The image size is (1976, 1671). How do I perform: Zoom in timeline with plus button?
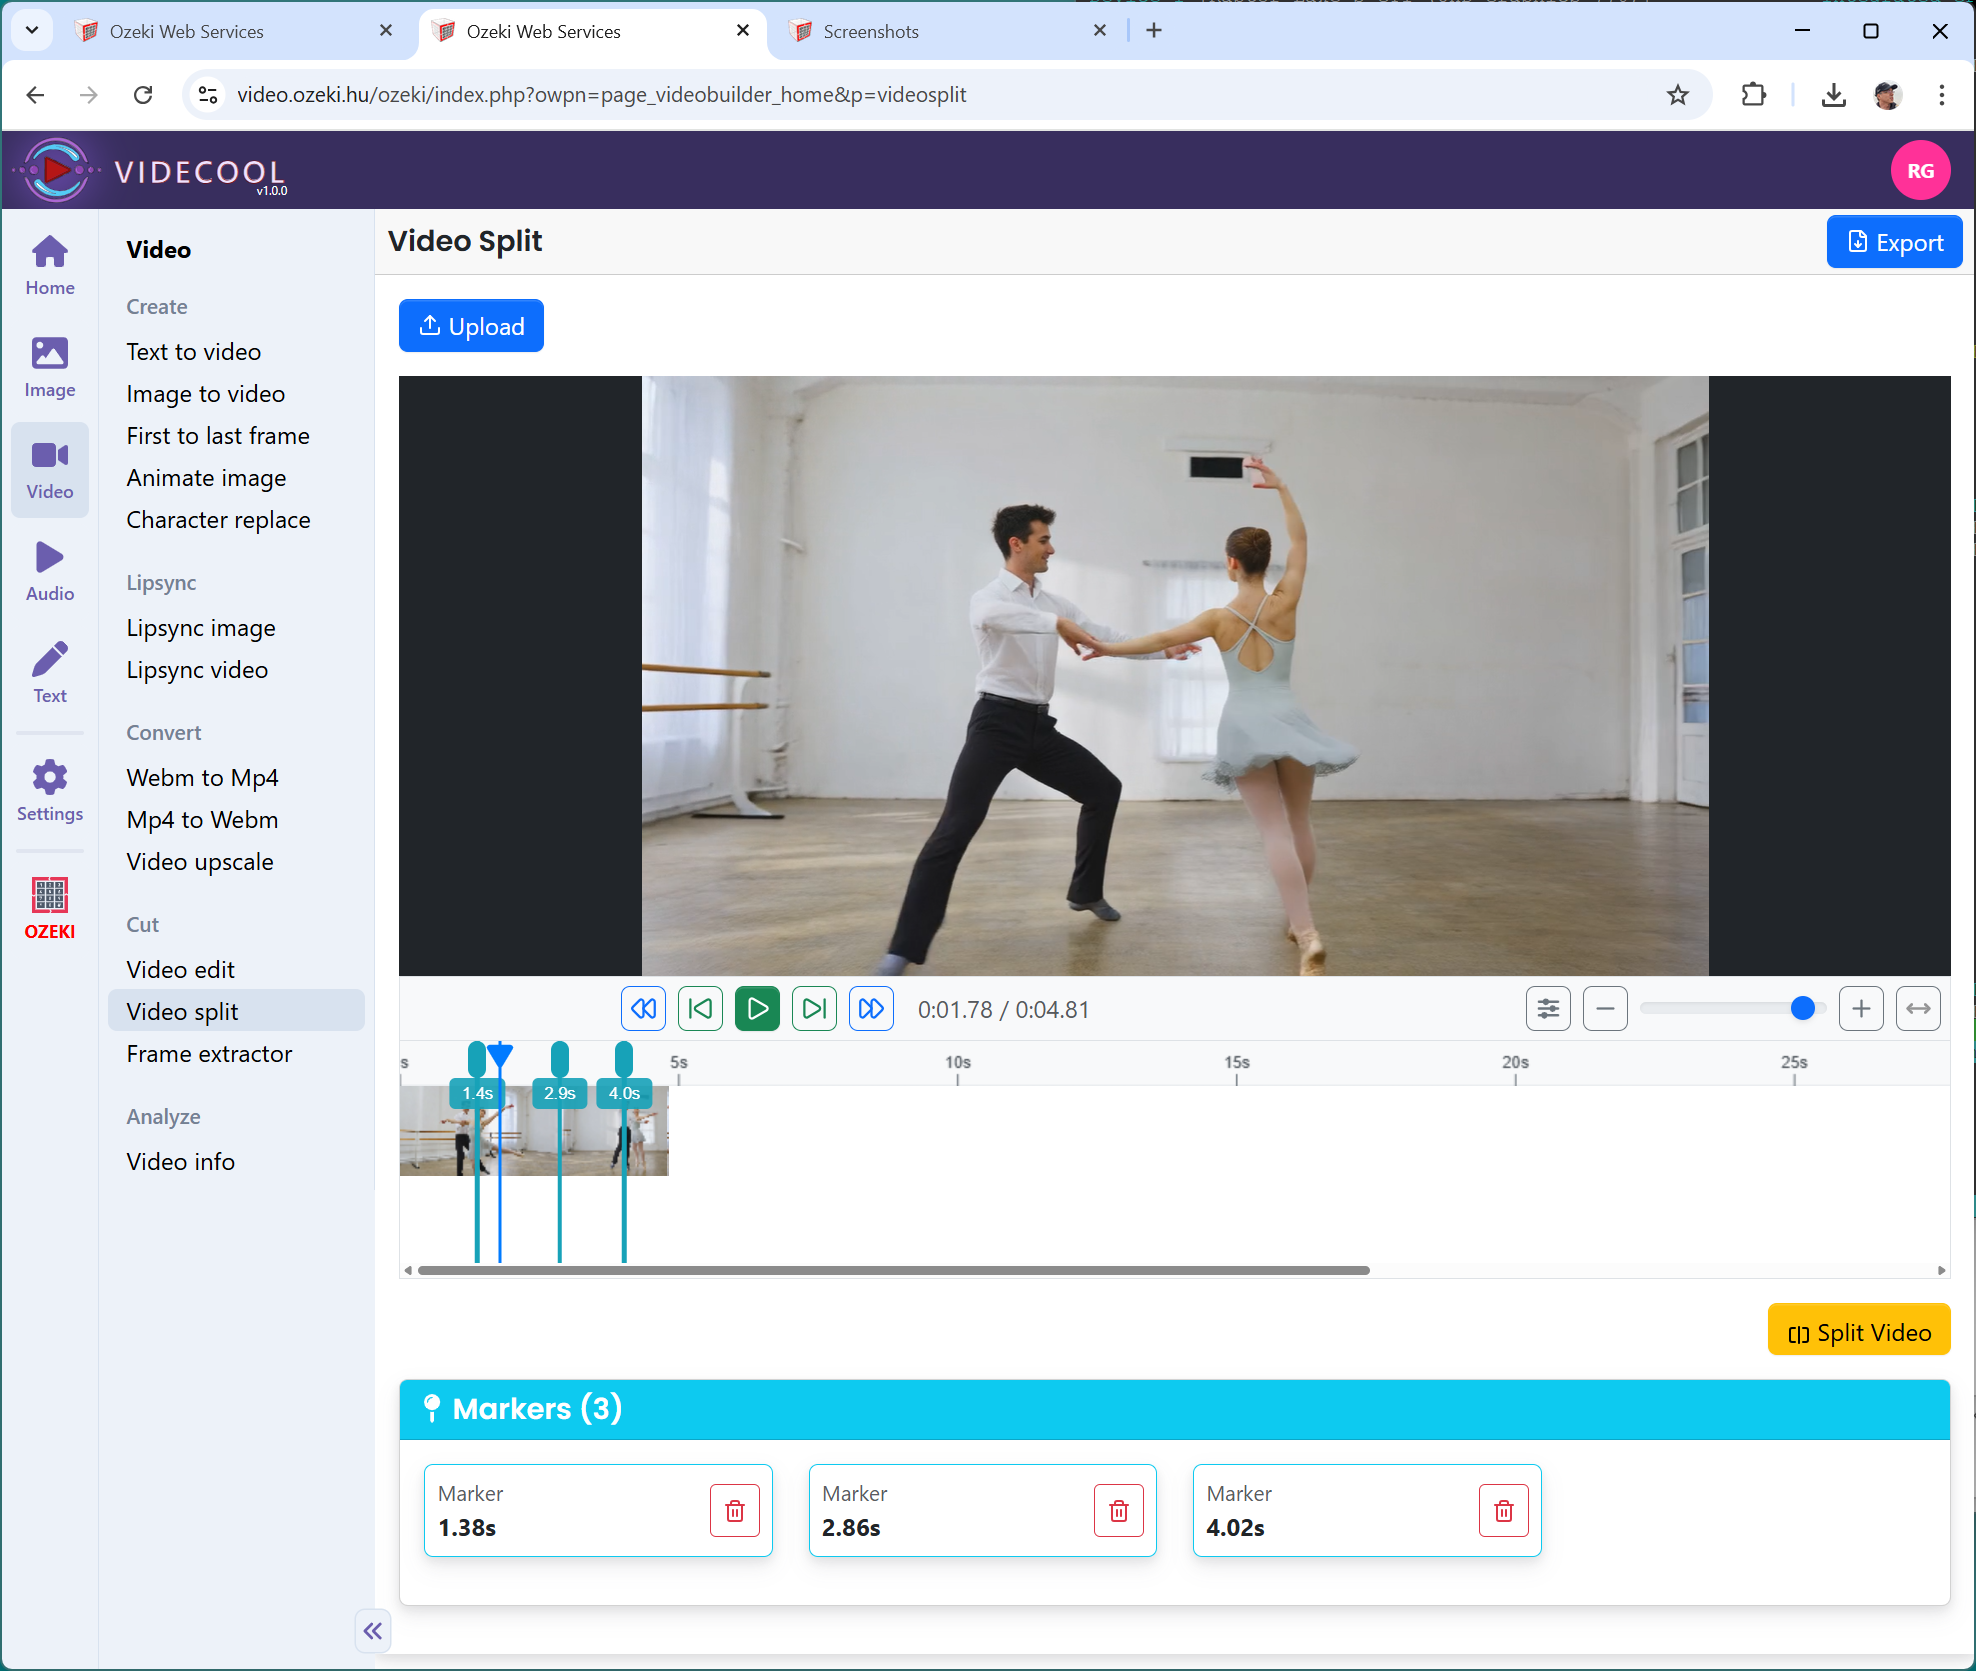[1861, 1009]
